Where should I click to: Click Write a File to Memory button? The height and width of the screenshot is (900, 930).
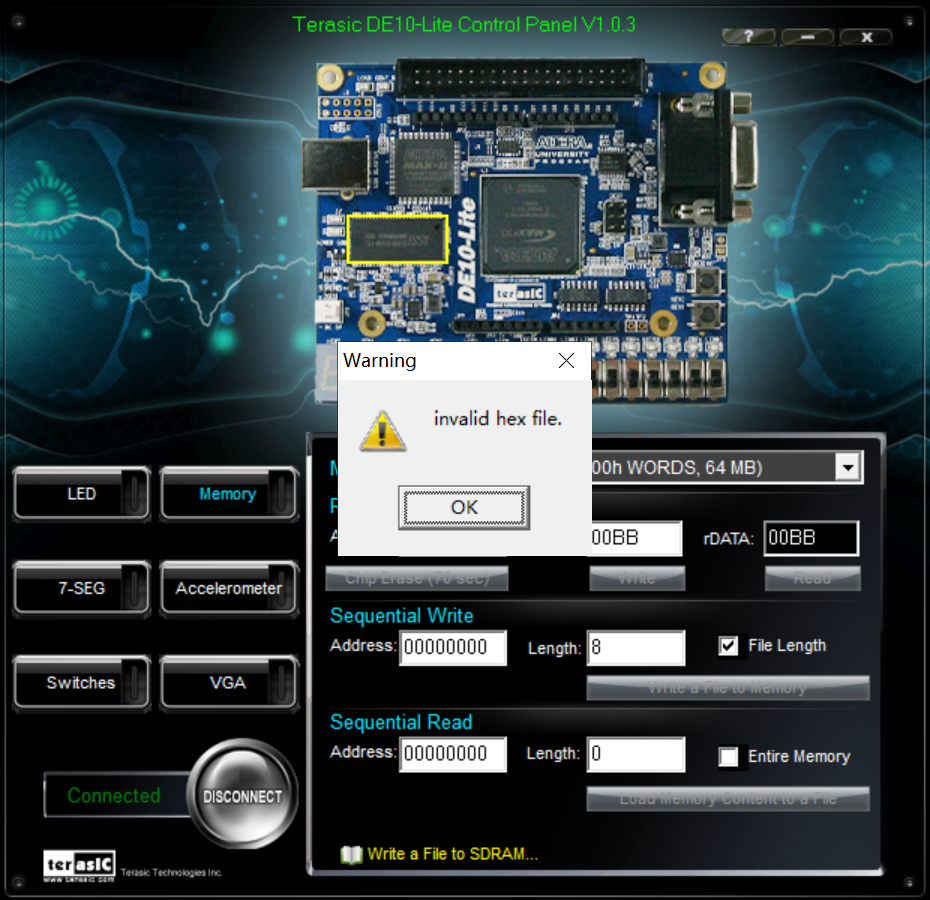coord(728,688)
